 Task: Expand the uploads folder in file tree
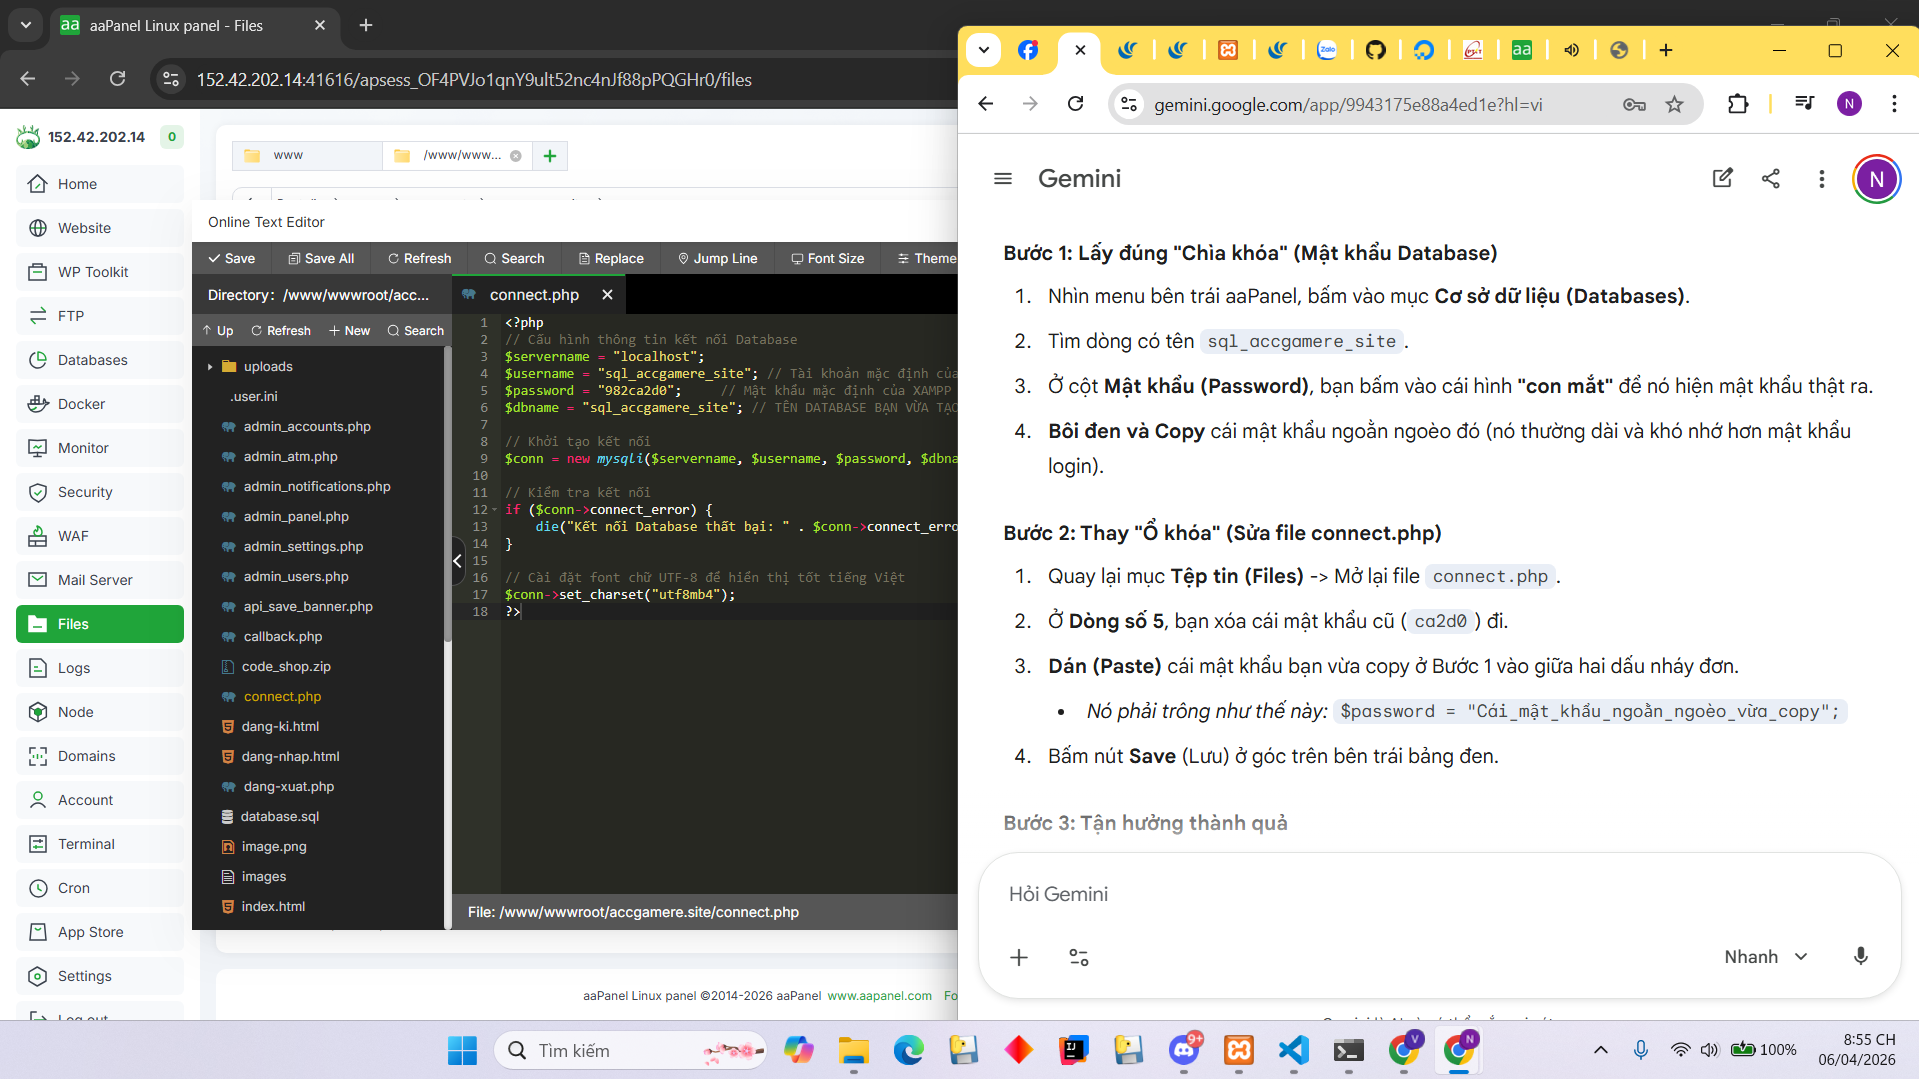(x=210, y=367)
